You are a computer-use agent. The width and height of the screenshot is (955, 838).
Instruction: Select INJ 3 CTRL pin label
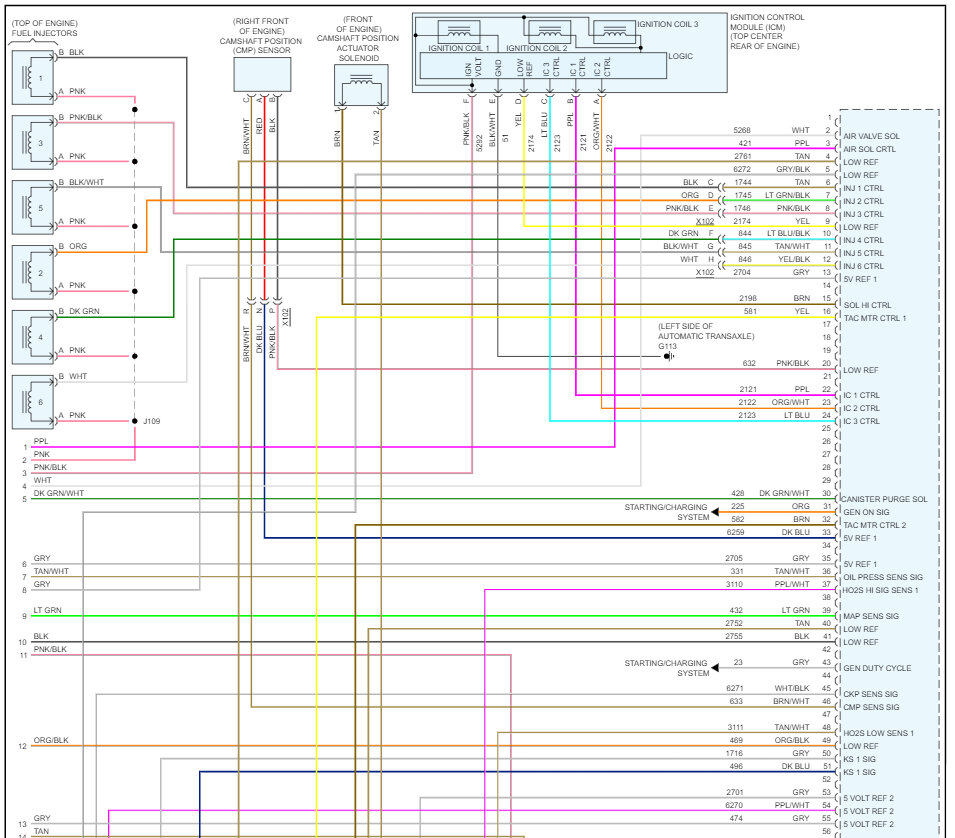[863, 214]
